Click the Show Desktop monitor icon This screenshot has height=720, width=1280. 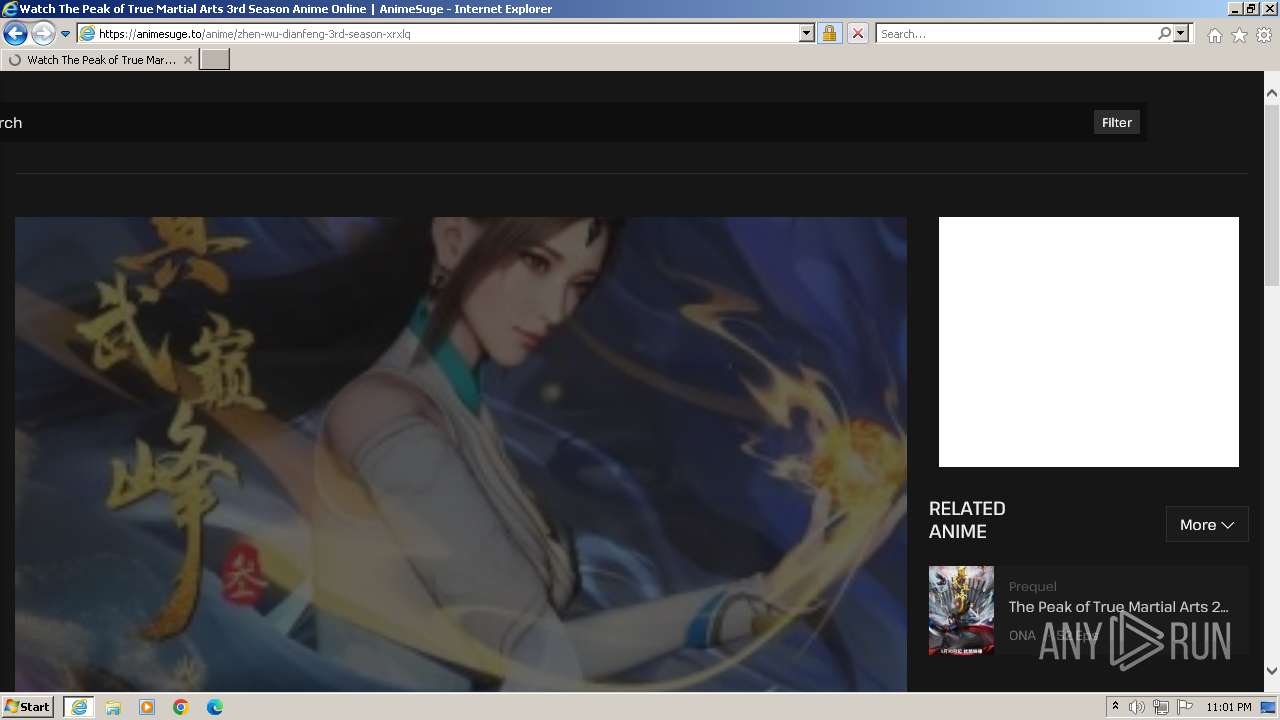1269,707
